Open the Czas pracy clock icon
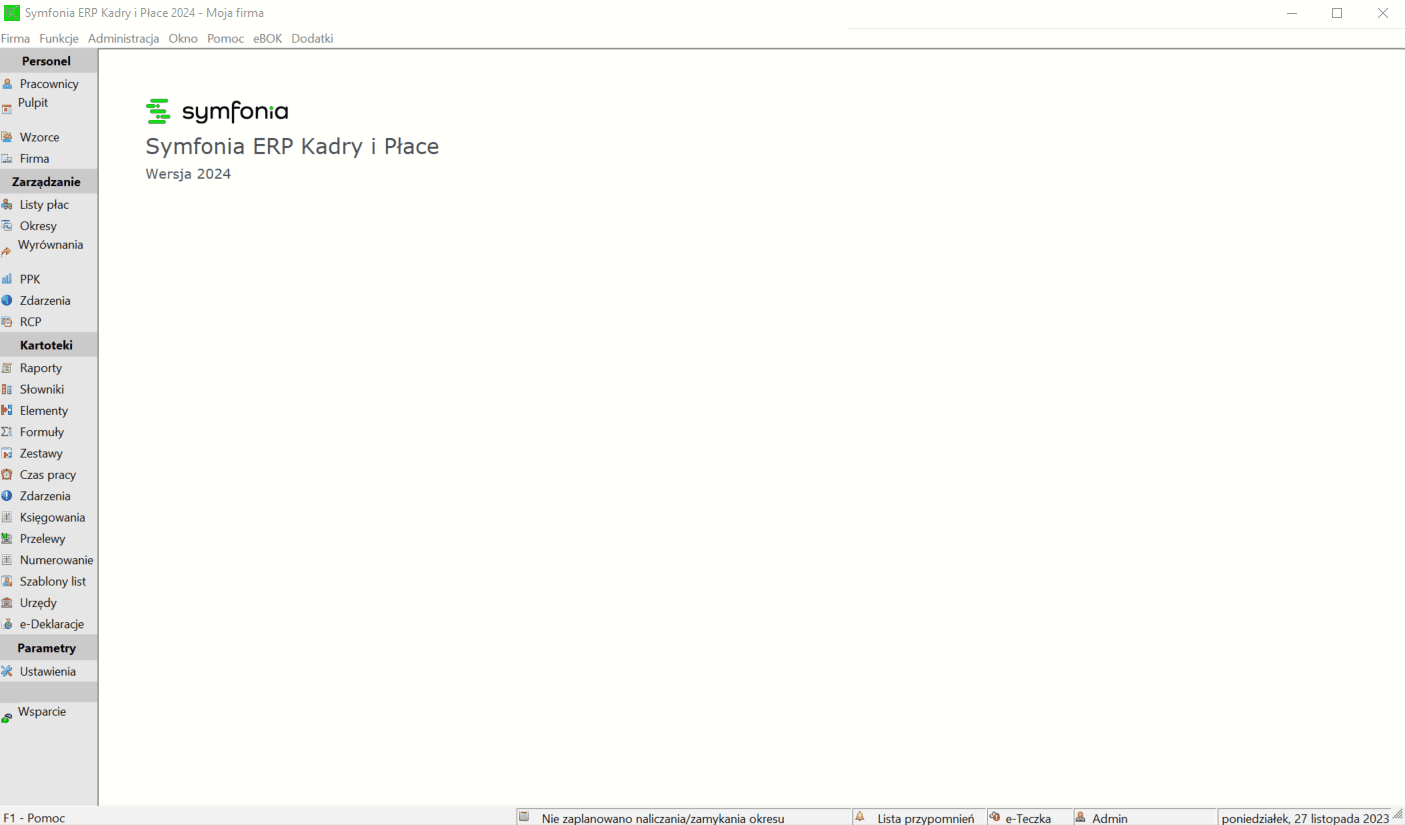 point(7,475)
